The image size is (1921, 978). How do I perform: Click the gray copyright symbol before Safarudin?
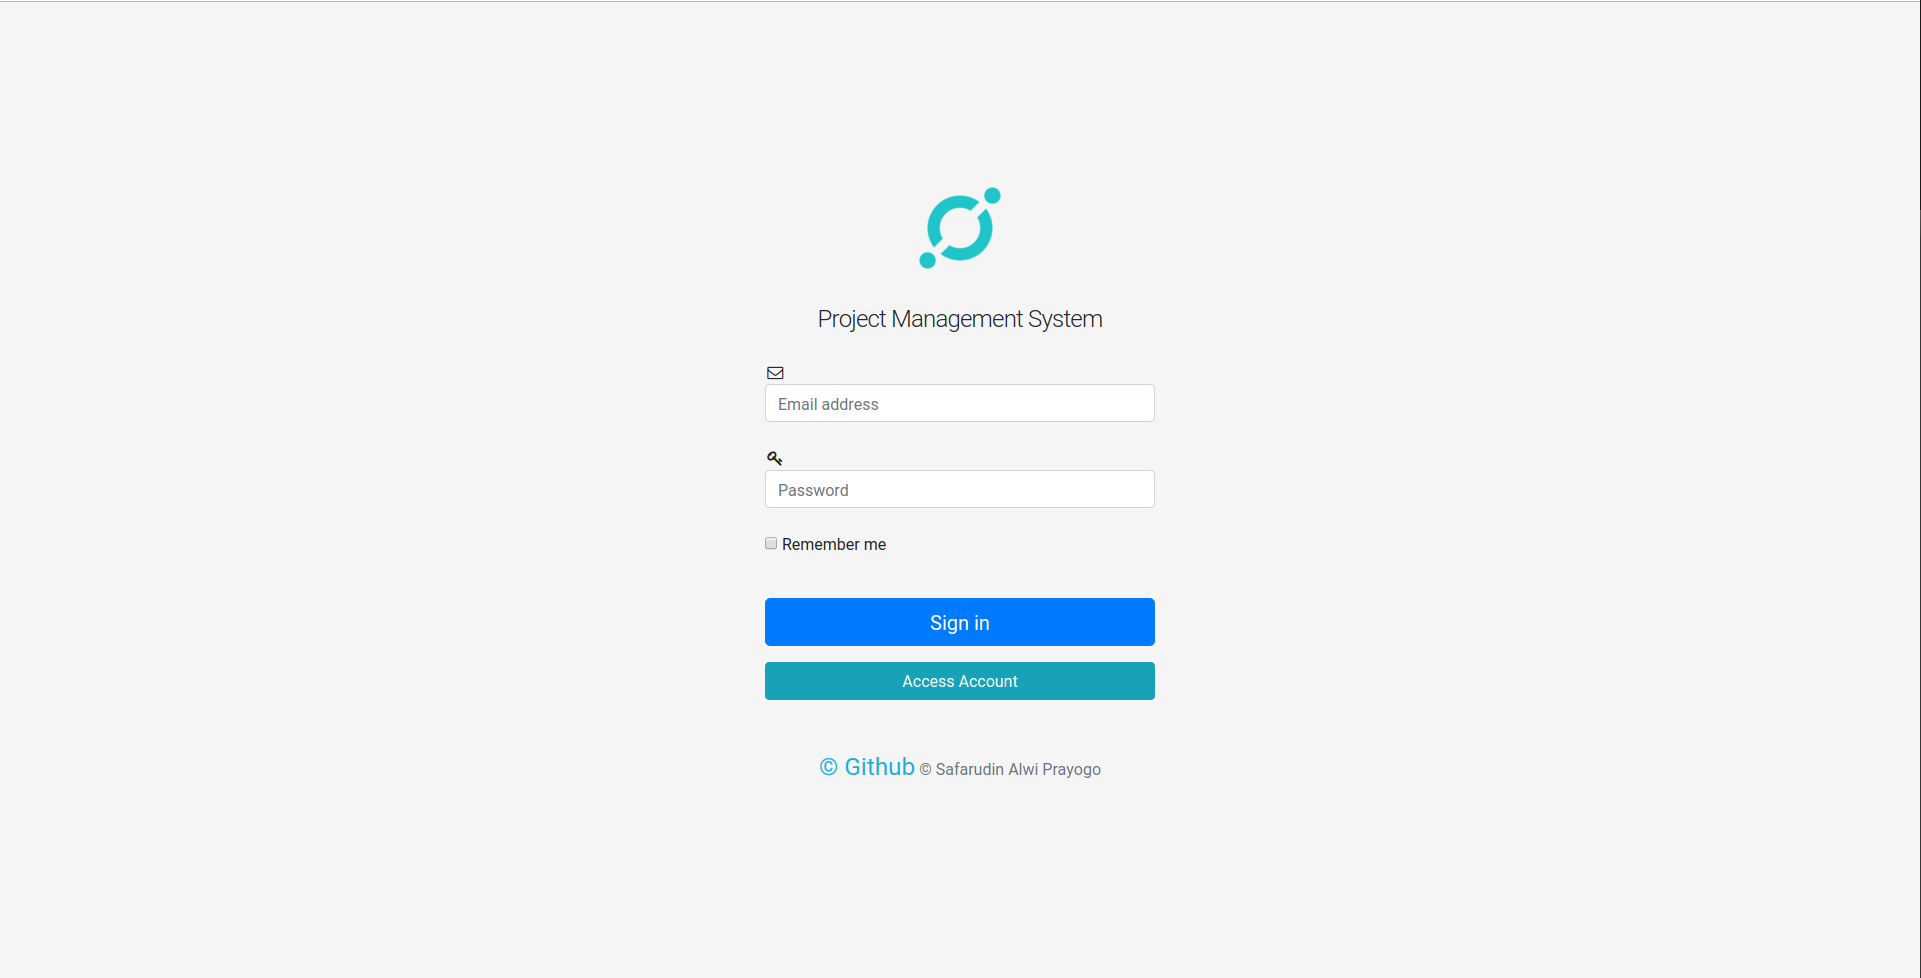925,770
